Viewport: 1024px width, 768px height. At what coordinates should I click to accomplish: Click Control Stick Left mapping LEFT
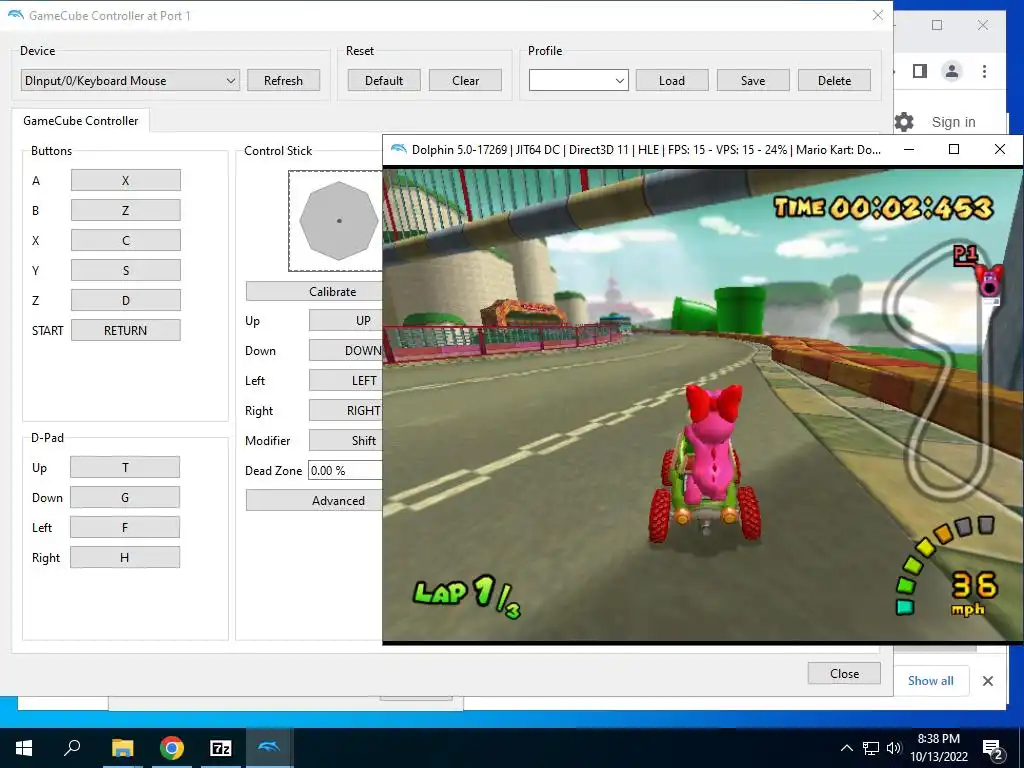pos(345,381)
